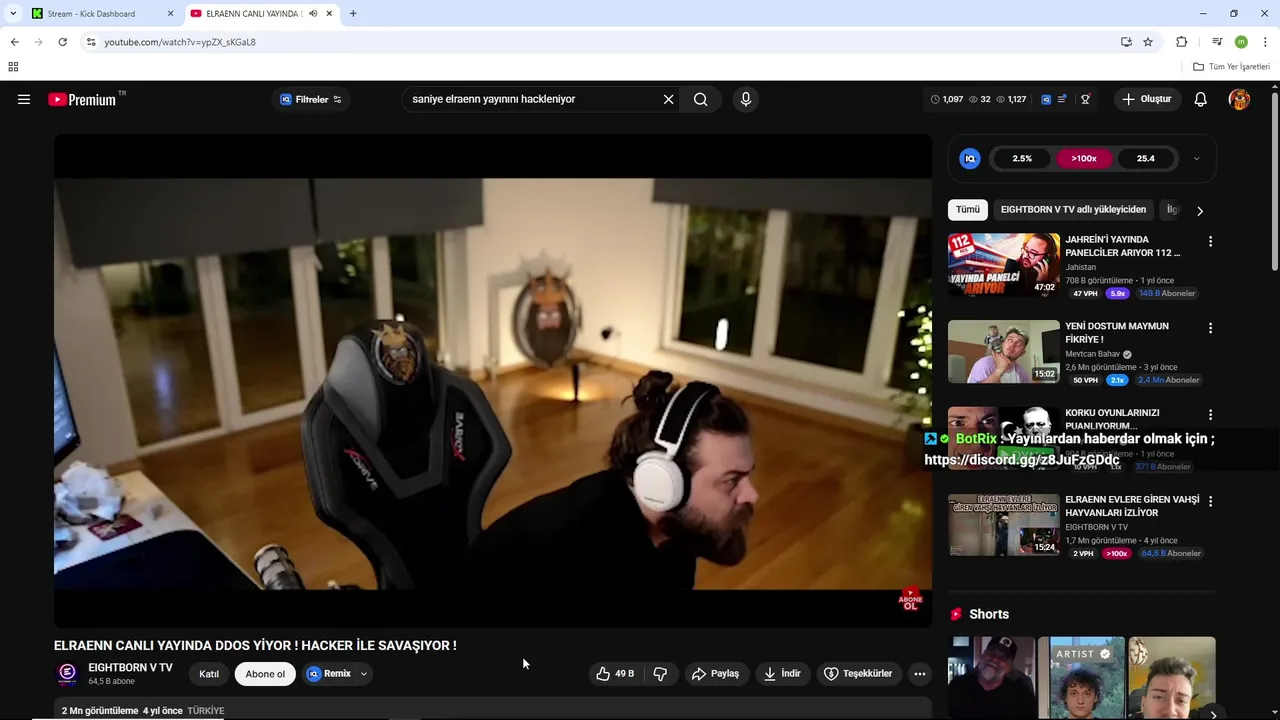
Task: Open Tüm Yer İşaretleri bookmarks folder
Action: click(x=1232, y=67)
